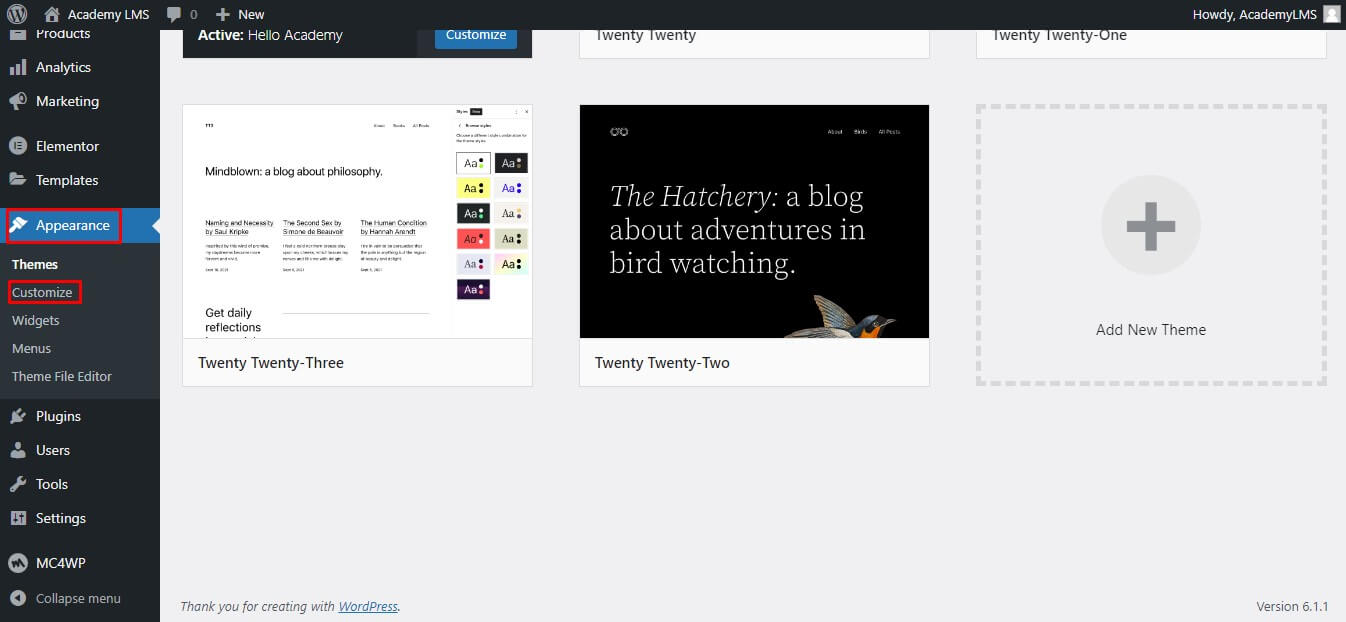Click the Users person icon
The height and width of the screenshot is (622, 1346).
(x=18, y=450)
